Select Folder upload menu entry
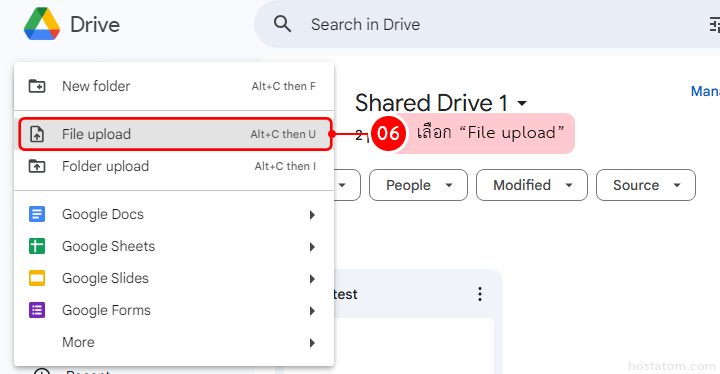Image resolution: width=720 pixels, height=374 pixels. [174, 166]
